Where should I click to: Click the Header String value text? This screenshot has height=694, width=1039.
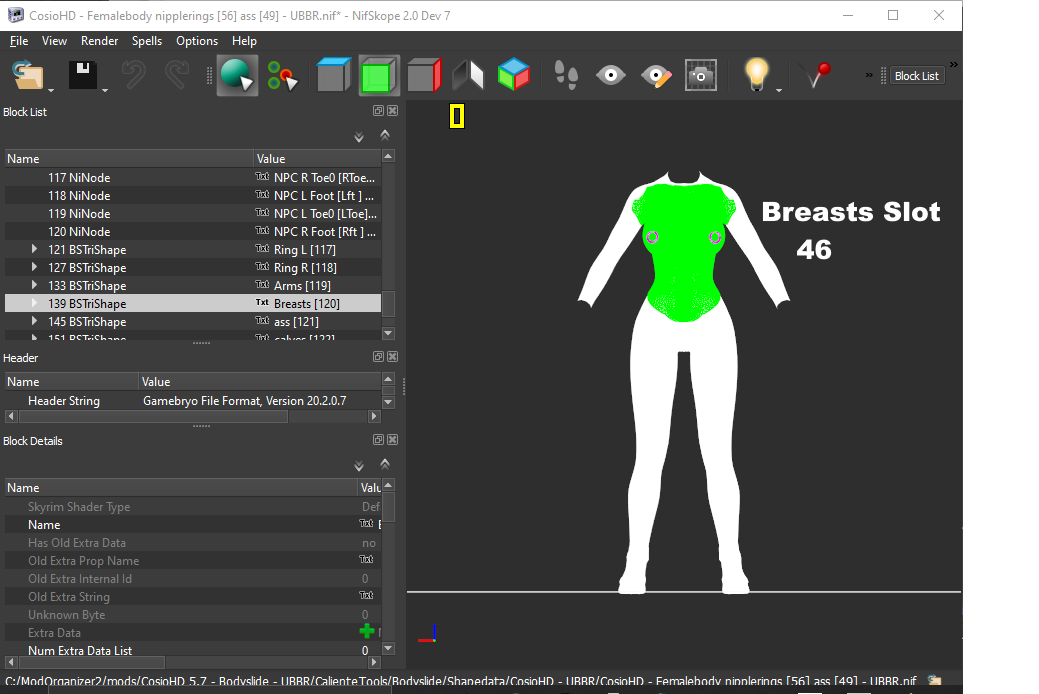(x=245, y=401)
